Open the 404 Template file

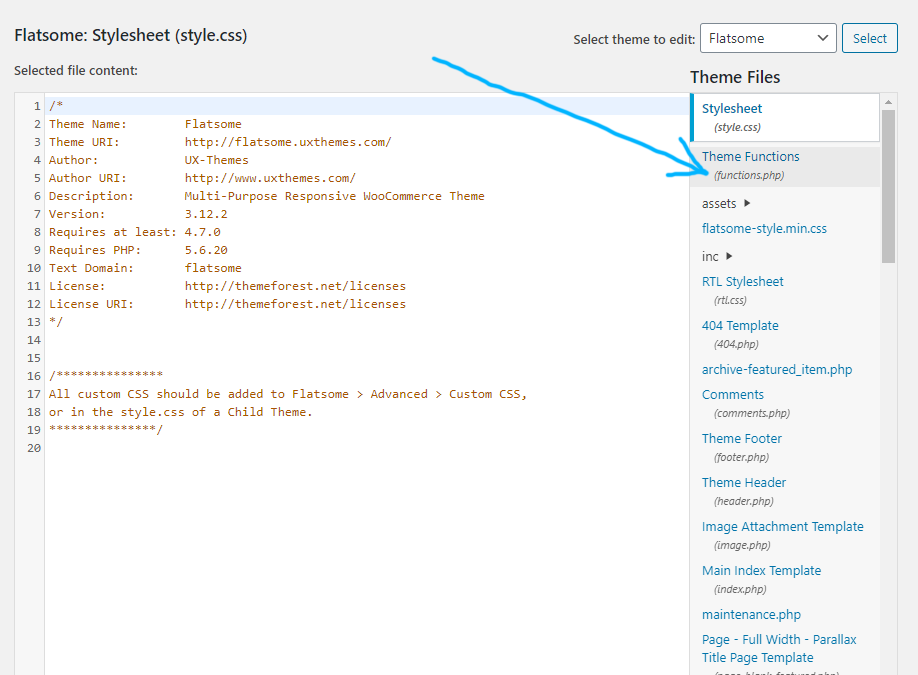[x=740, y=326]
